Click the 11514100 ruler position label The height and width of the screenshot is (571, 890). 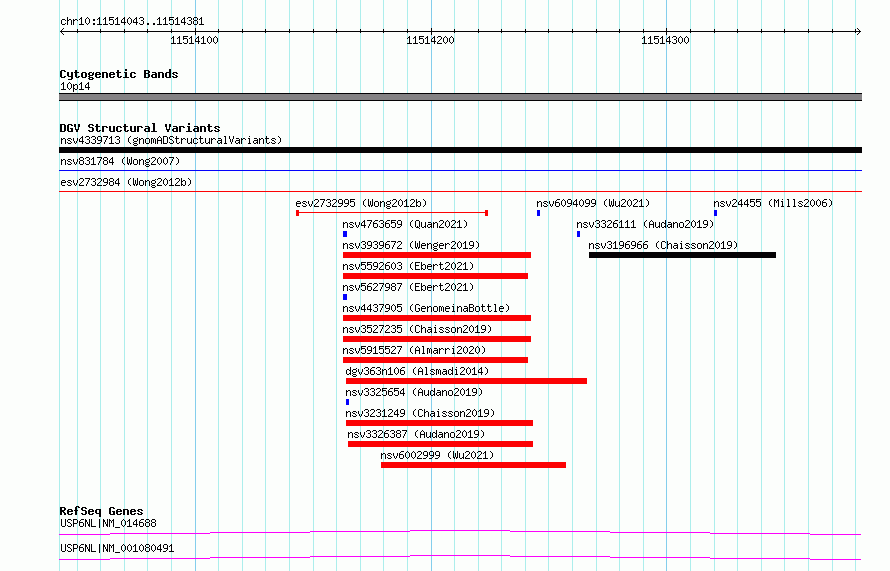click(x=194, y=40)
